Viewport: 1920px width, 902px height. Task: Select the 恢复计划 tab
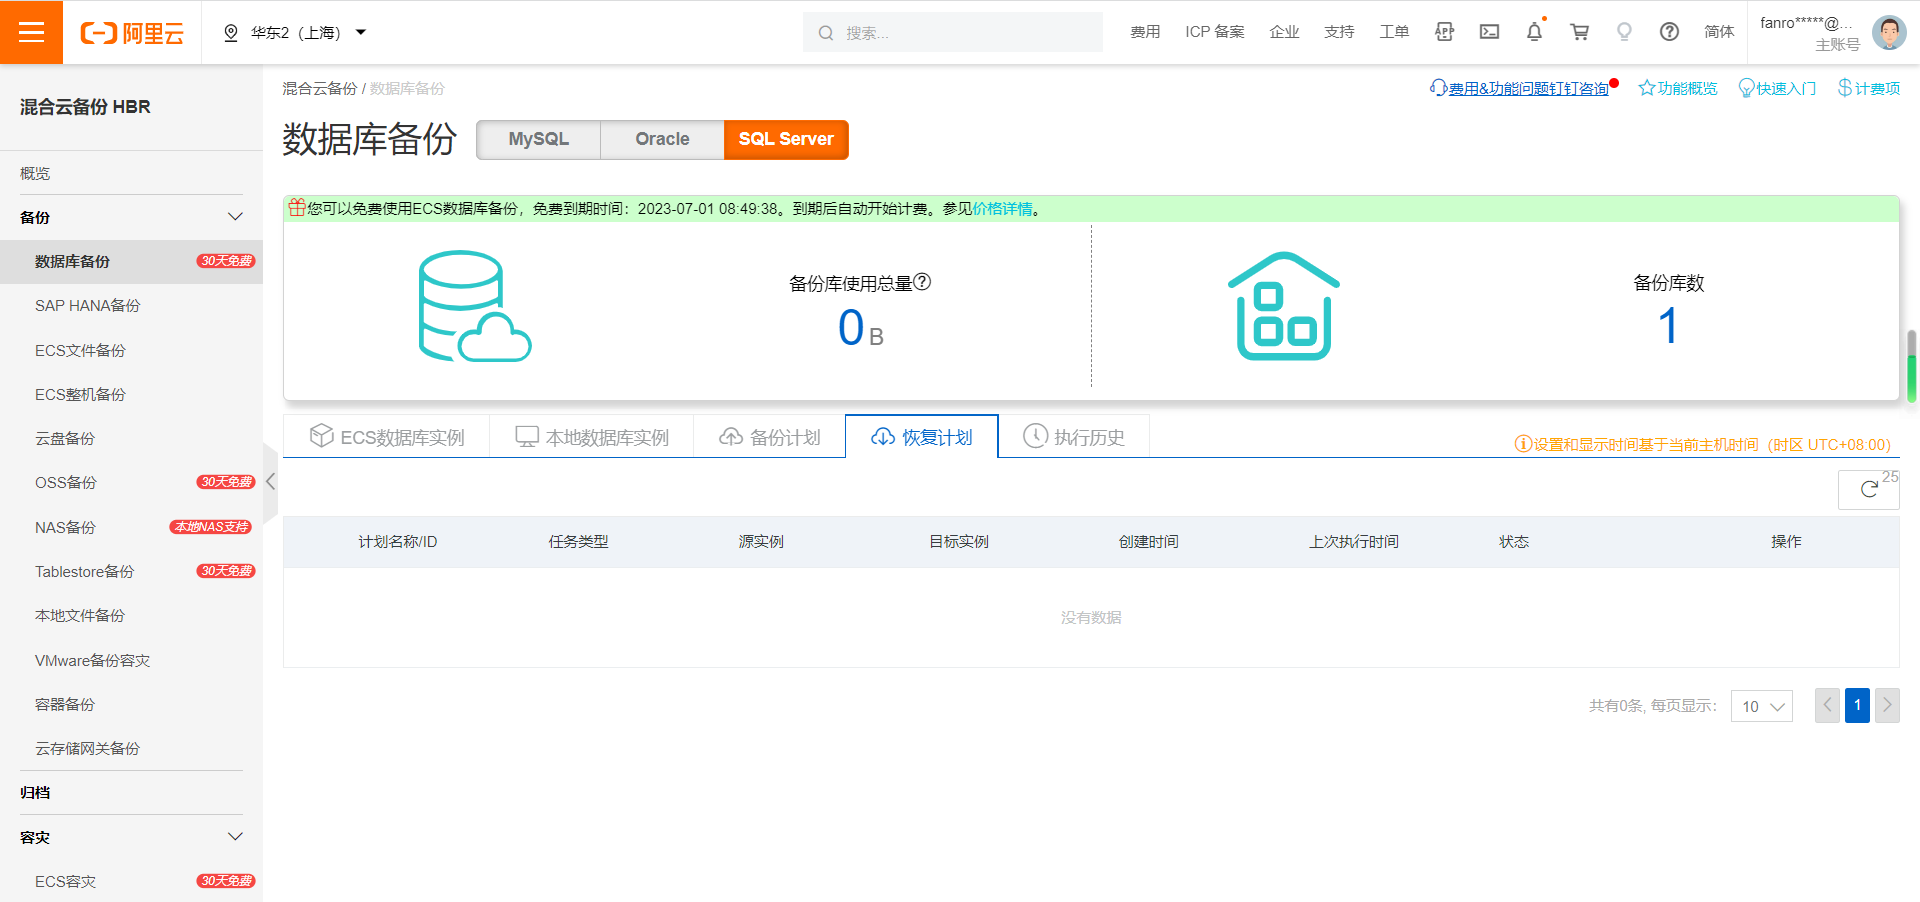pos(922,437)
